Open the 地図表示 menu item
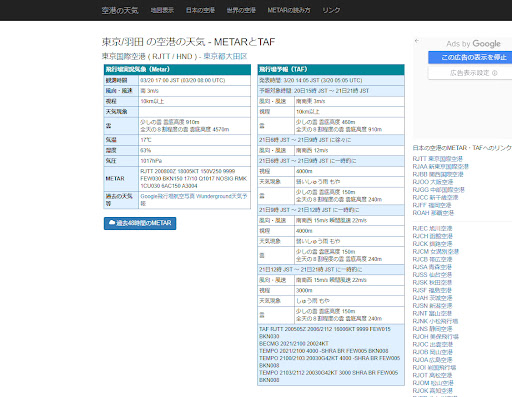512x397 pixels. 162,10
